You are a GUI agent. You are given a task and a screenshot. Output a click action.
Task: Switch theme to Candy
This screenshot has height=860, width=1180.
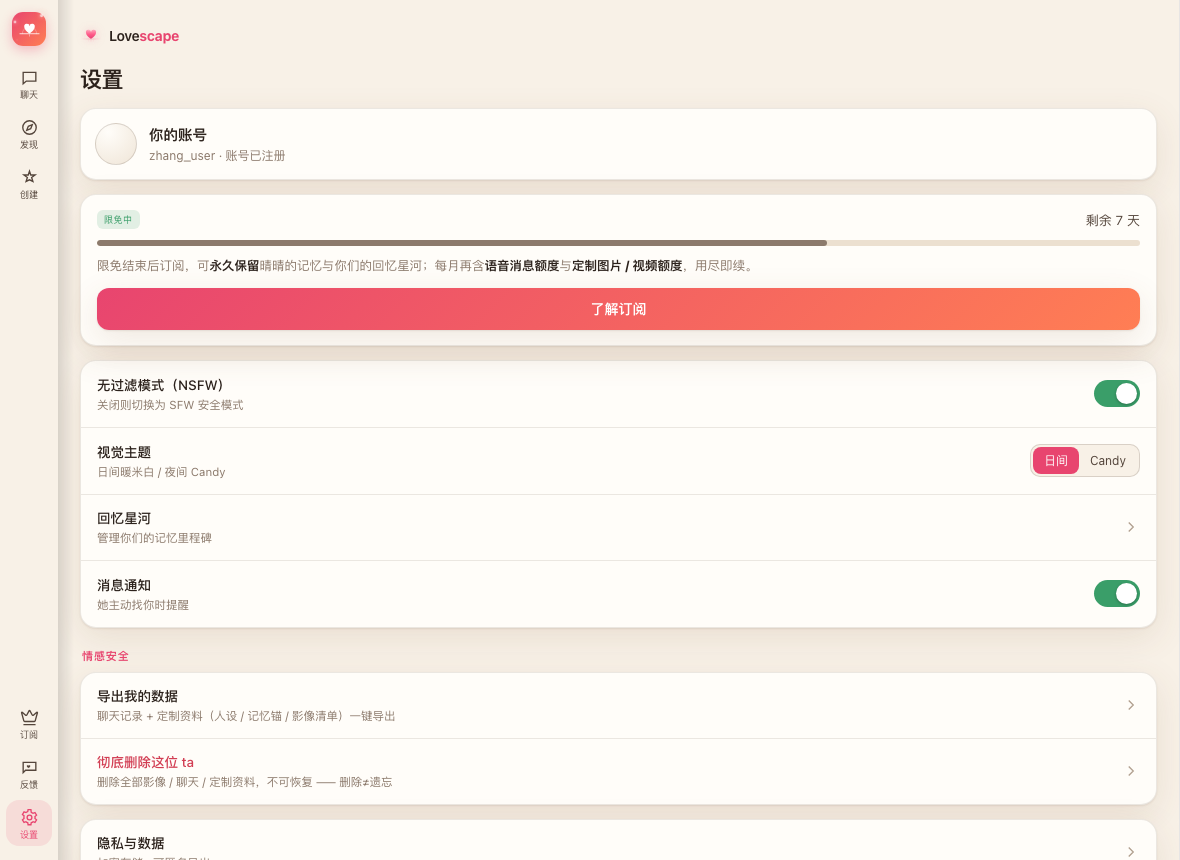(x=1107, y=460)
